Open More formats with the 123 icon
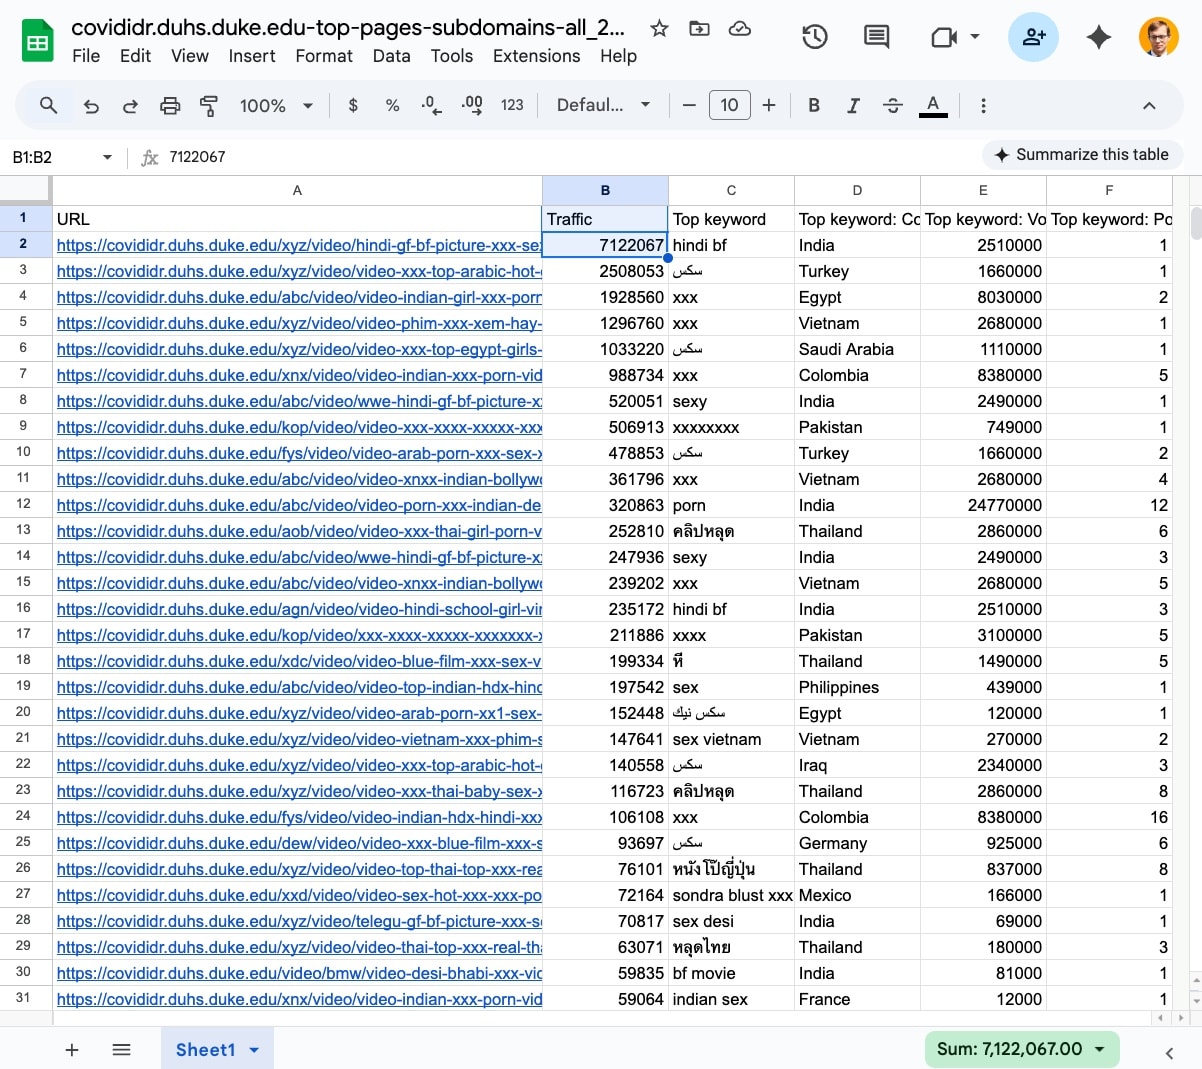 click(x=512, y=105)
